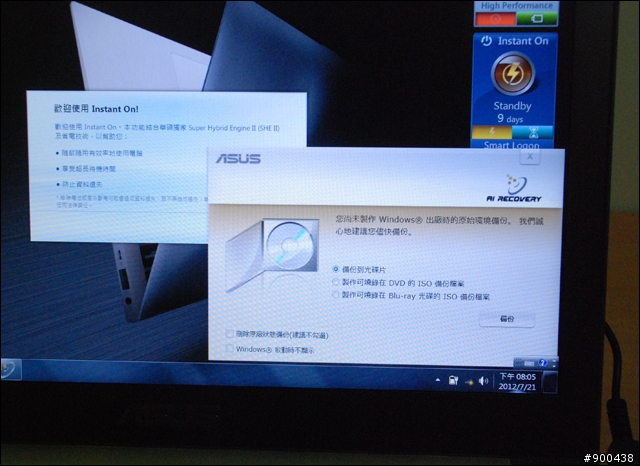Click the power plug battery tray icon
Viewport: 640px width, 466px height.
click(453, 381)
